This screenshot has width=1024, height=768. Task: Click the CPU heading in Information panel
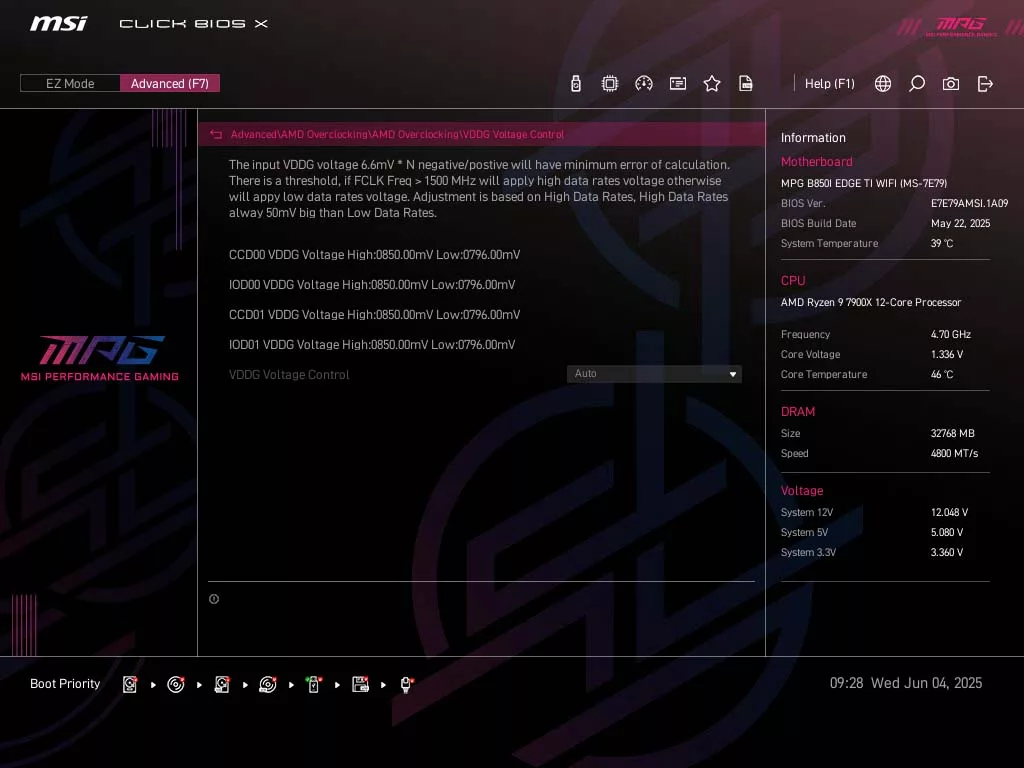793,280
